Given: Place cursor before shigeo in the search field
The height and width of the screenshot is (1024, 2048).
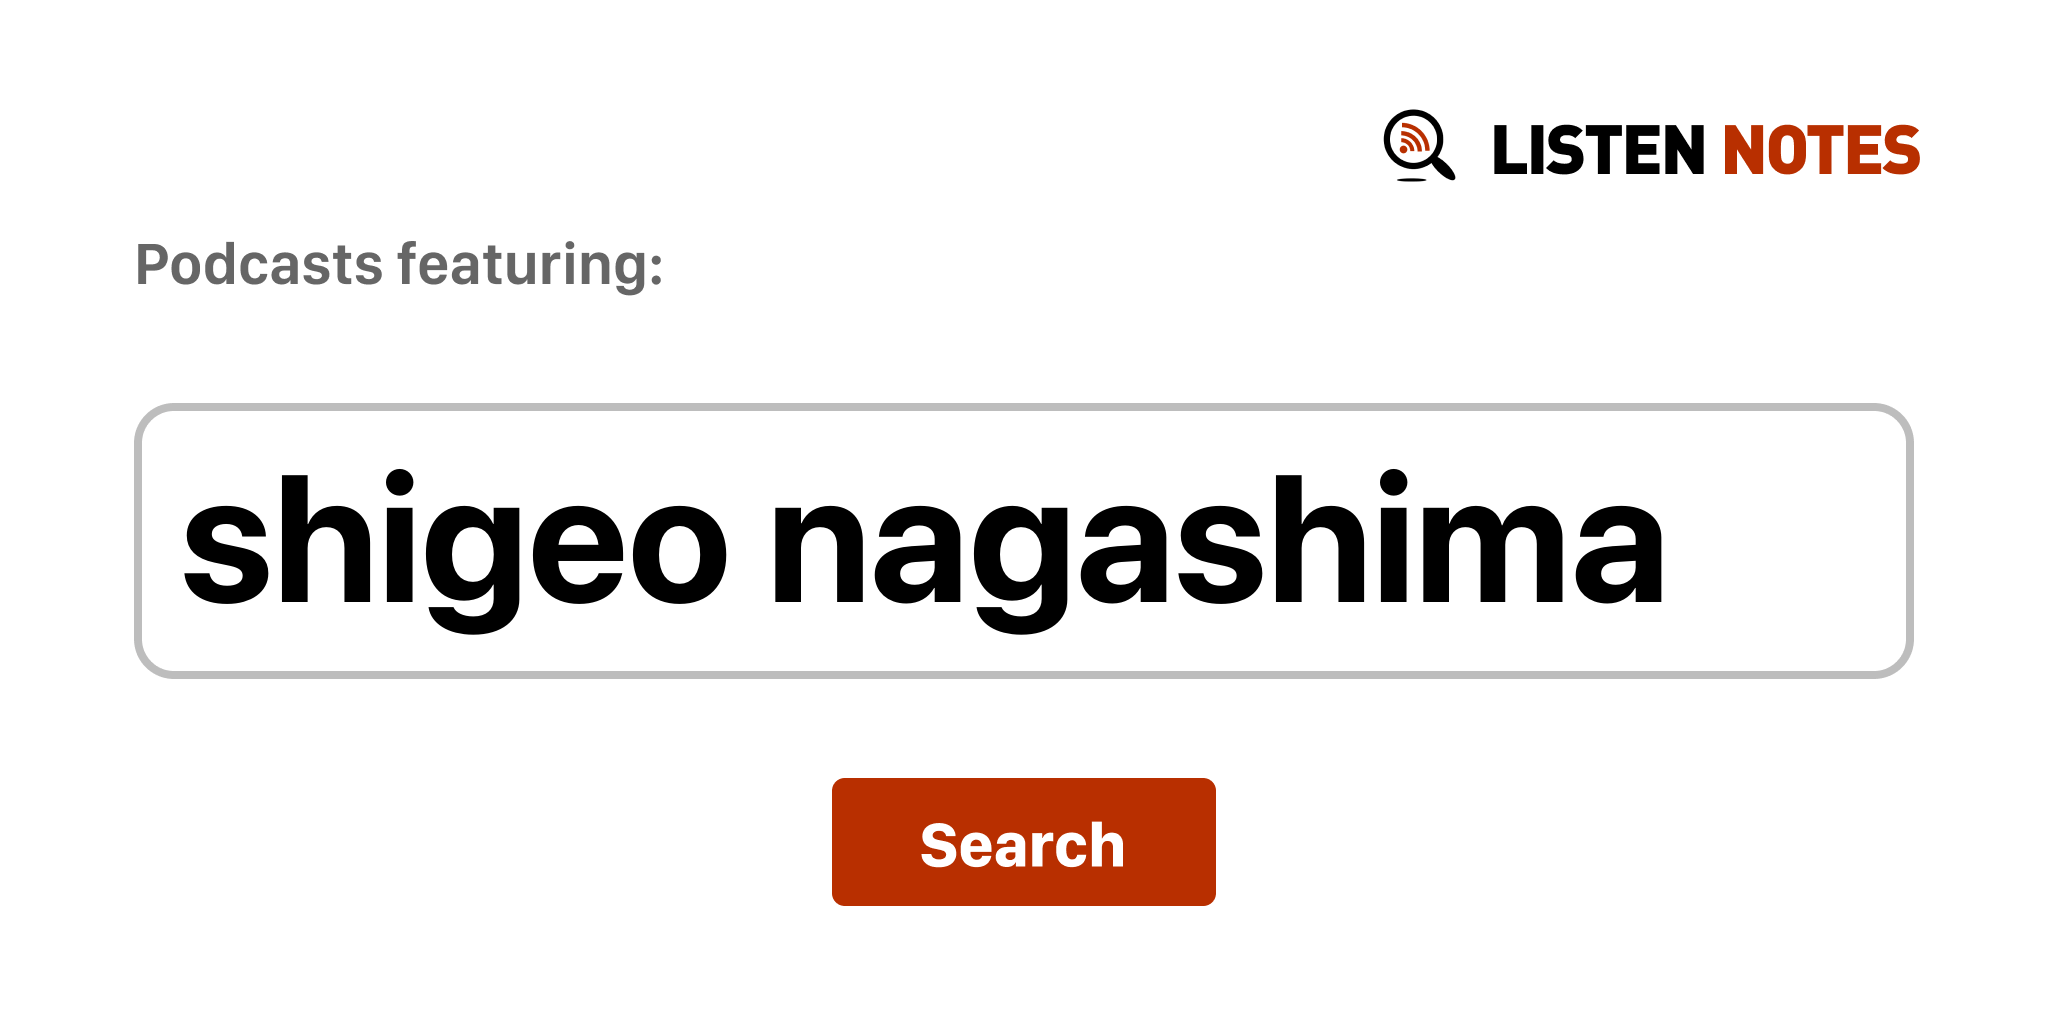Looking at the screenshot, I should pos(180,541).
